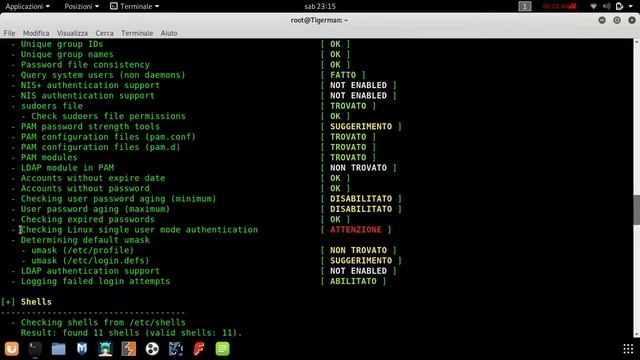Click 'Checking shells from /etc/shells' line
This screenshot has height=360, width=640.
click(x=103, y=322)
